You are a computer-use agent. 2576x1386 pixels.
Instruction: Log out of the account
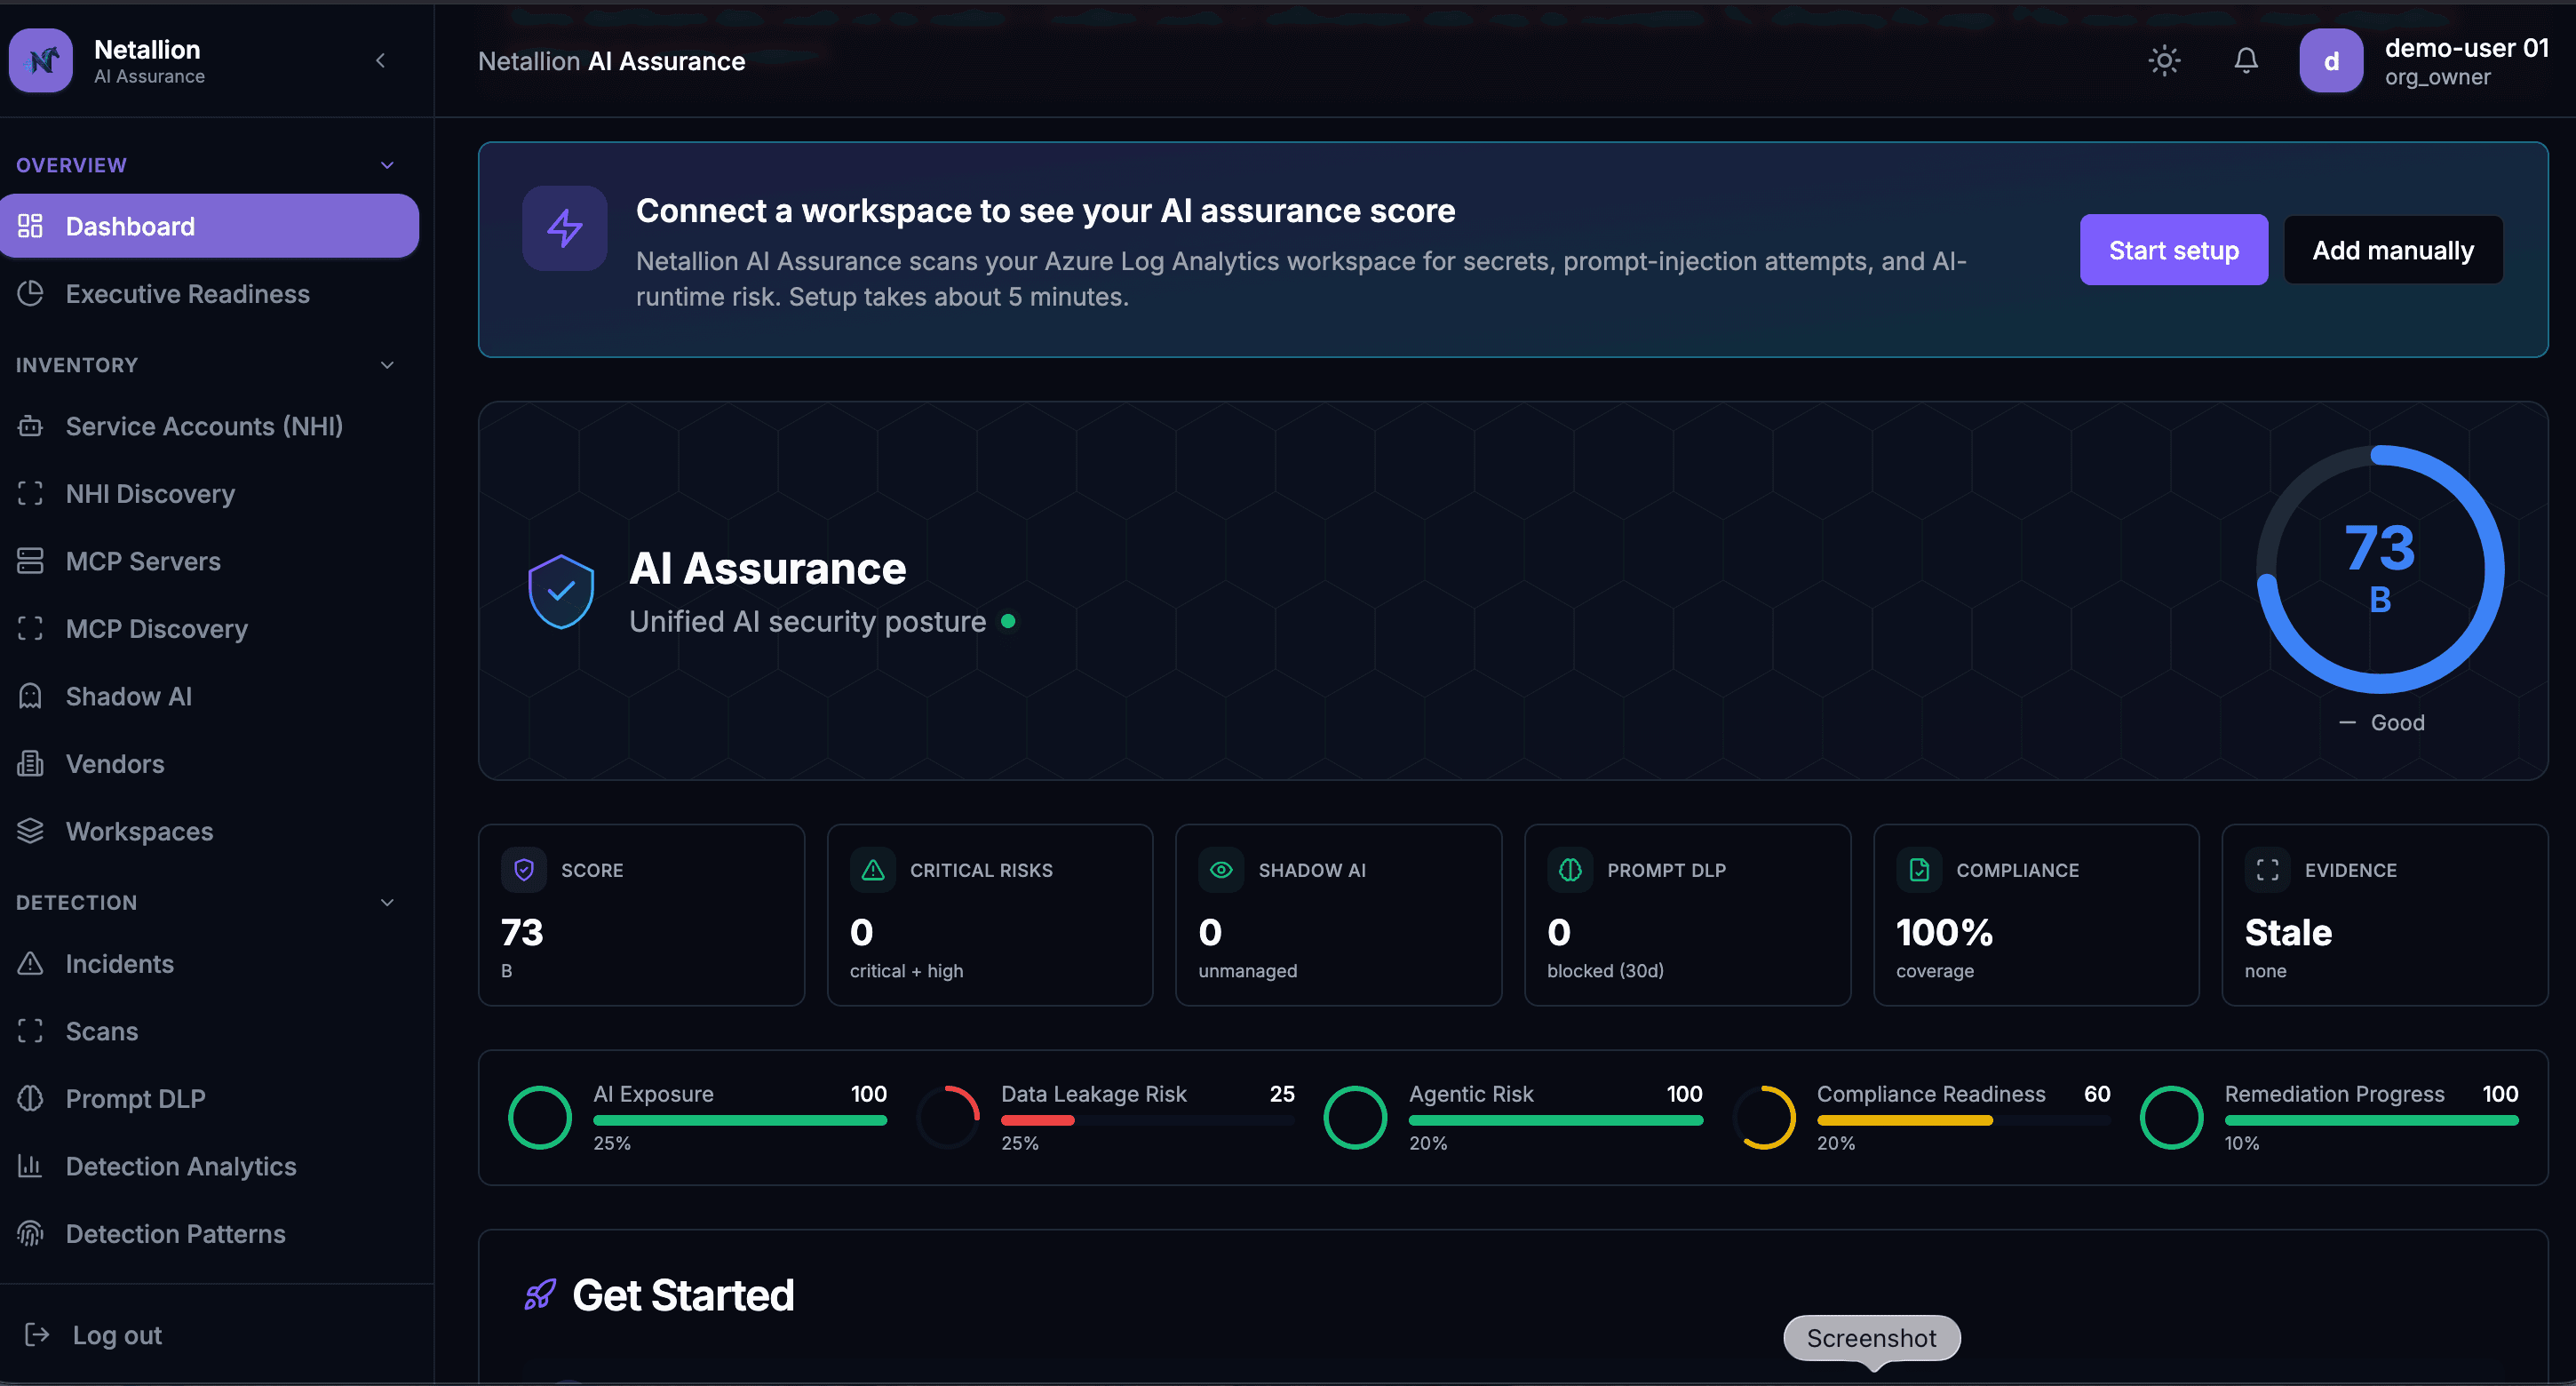[x=93, y=1335]
